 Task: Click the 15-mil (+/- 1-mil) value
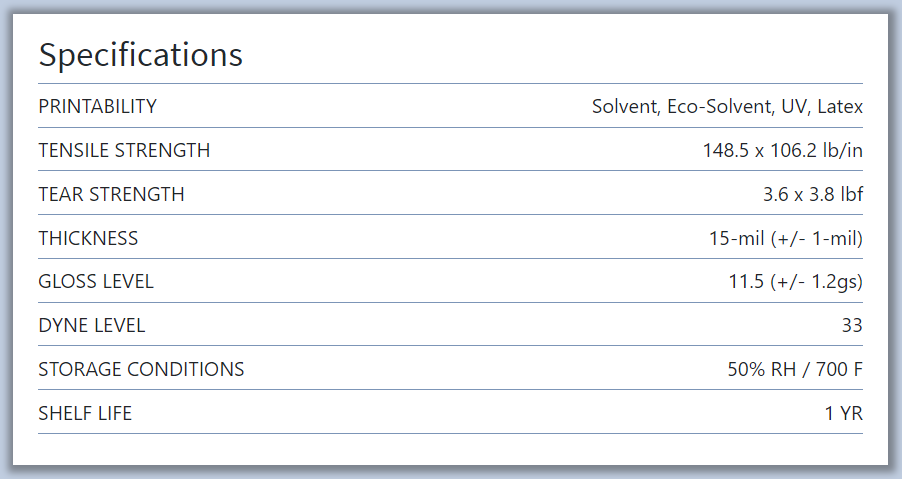pyautogui.click(x=786, y=238)
